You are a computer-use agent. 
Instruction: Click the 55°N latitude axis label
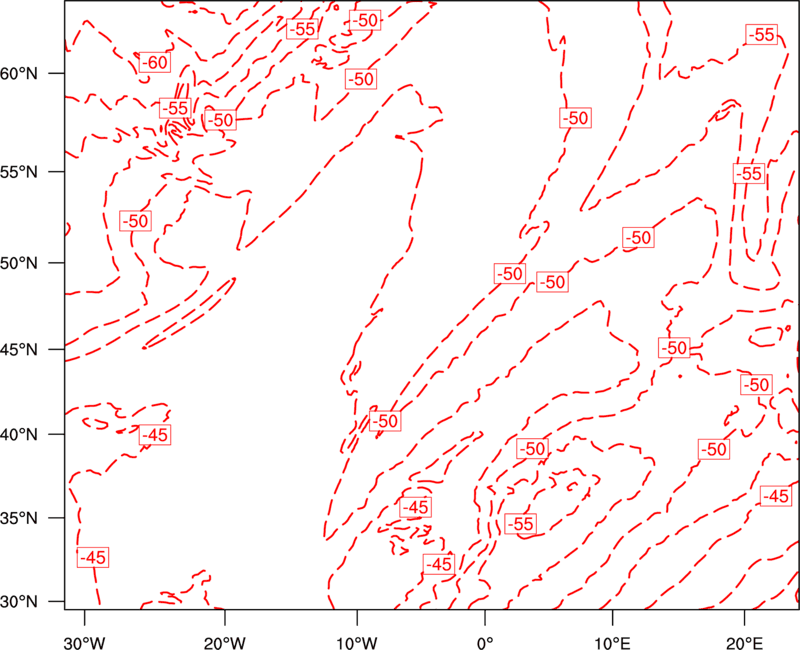pos(19,172)
